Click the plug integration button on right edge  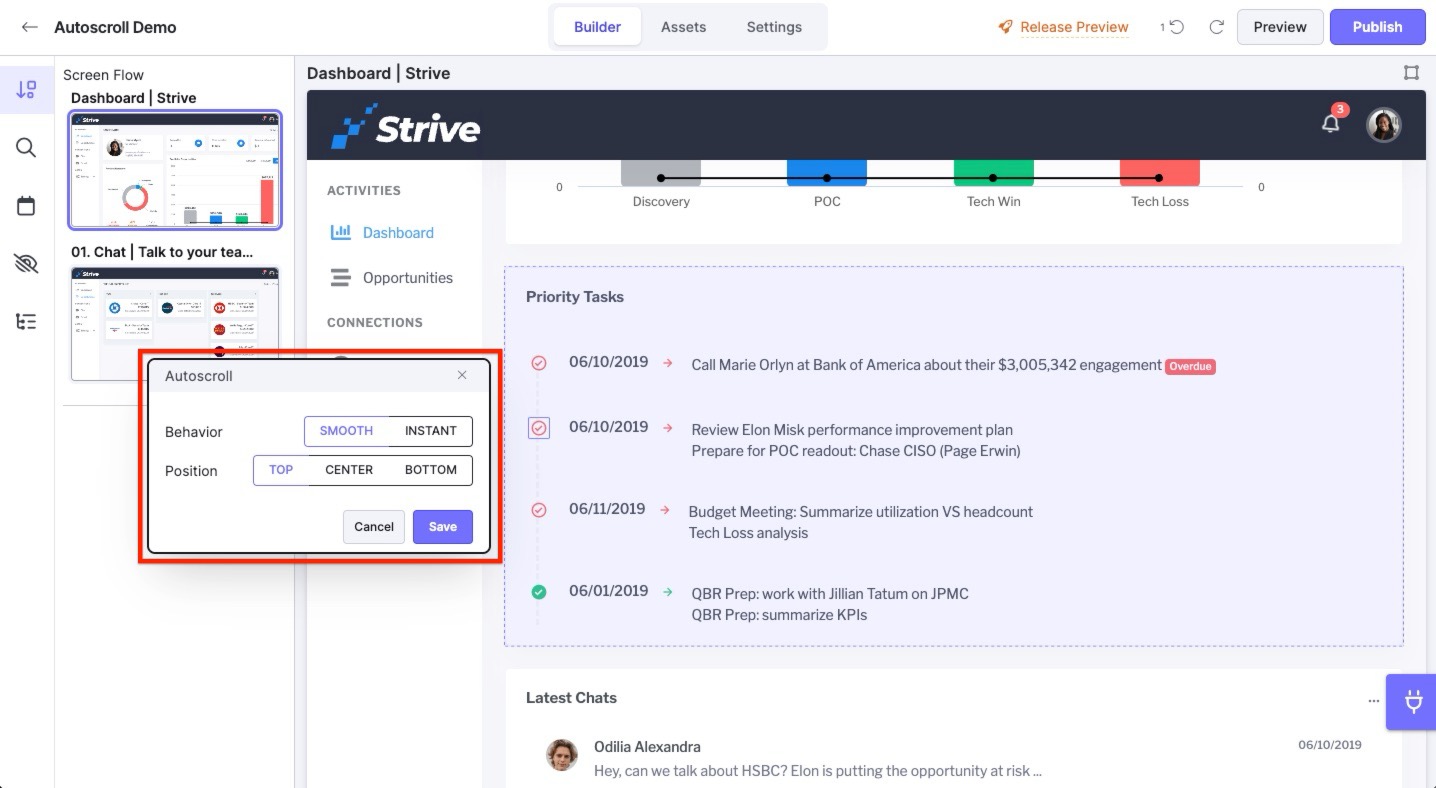point(1413,701)
